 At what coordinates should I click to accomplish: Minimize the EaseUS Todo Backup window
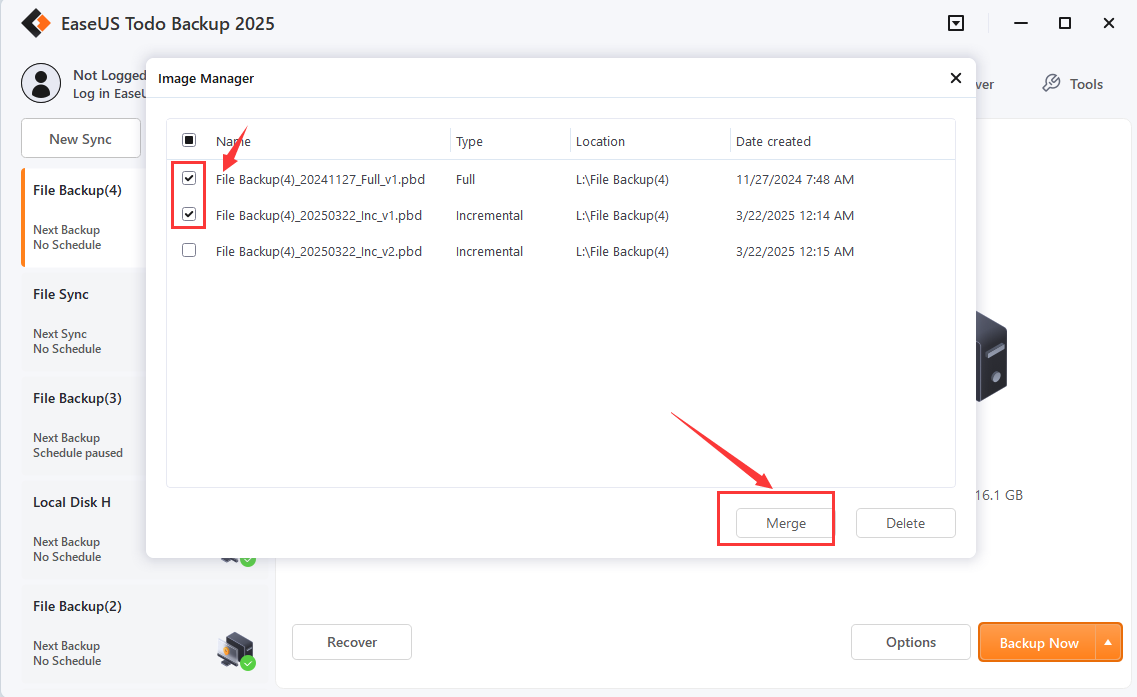[1021, 23]
